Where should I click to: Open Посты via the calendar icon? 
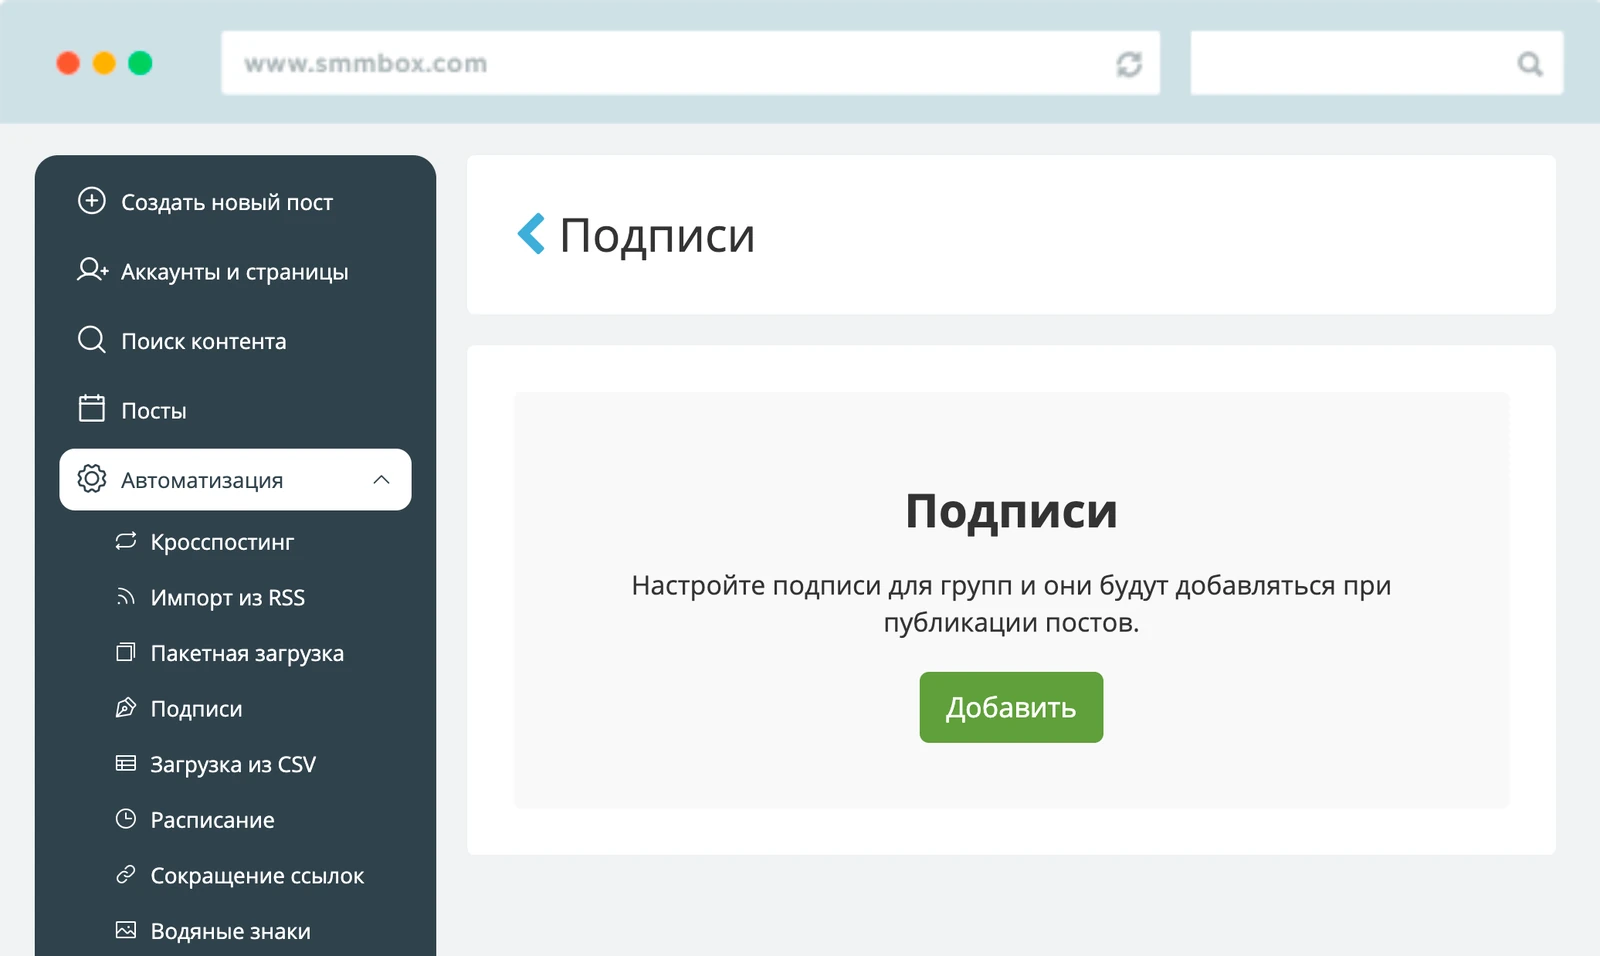click(x=91, y=409)
